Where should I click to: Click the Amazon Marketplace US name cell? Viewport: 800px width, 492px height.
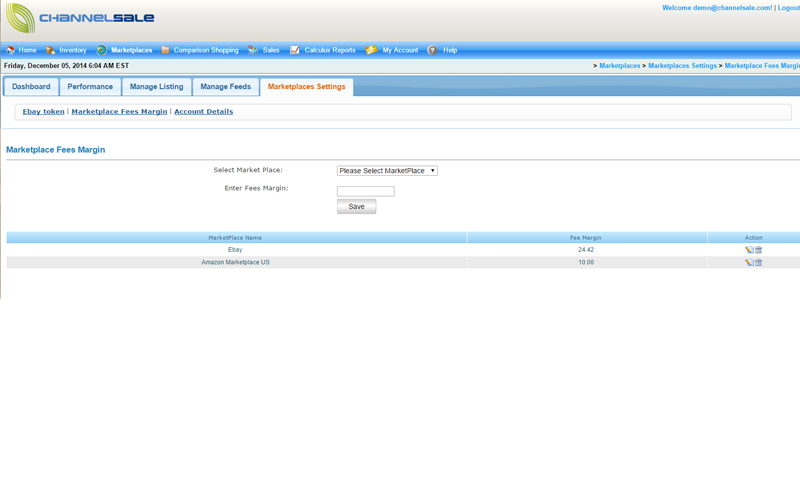click(235, 262)
